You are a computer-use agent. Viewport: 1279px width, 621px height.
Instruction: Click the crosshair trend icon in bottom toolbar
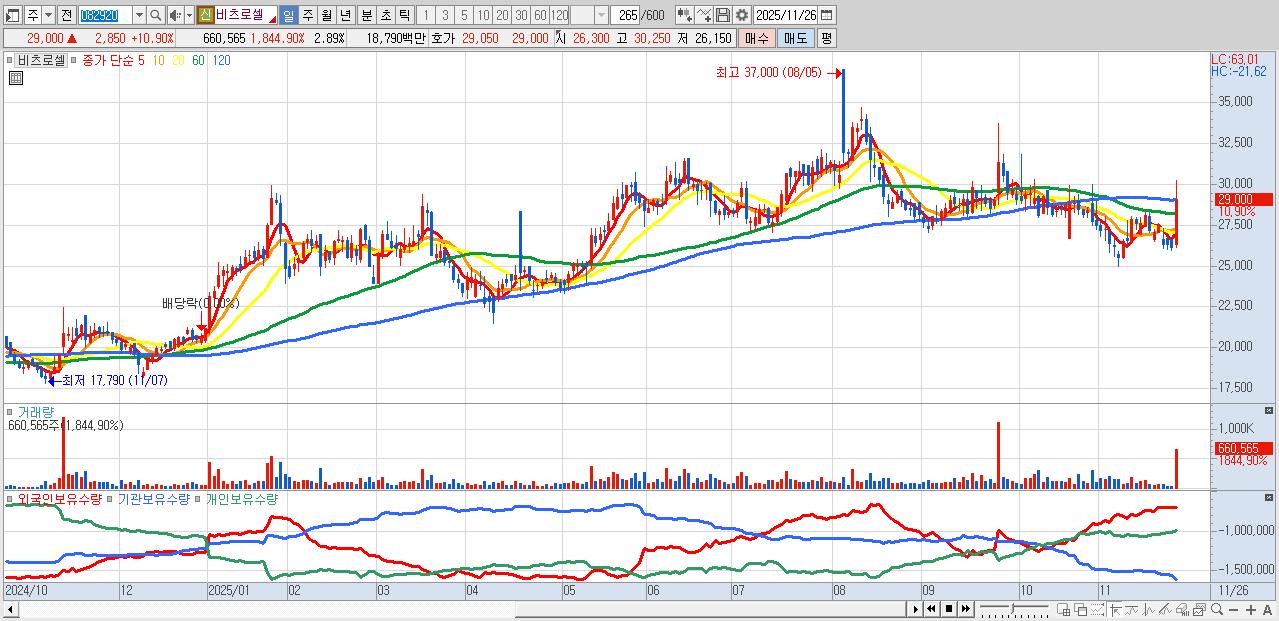click(x=1116, y=609)
